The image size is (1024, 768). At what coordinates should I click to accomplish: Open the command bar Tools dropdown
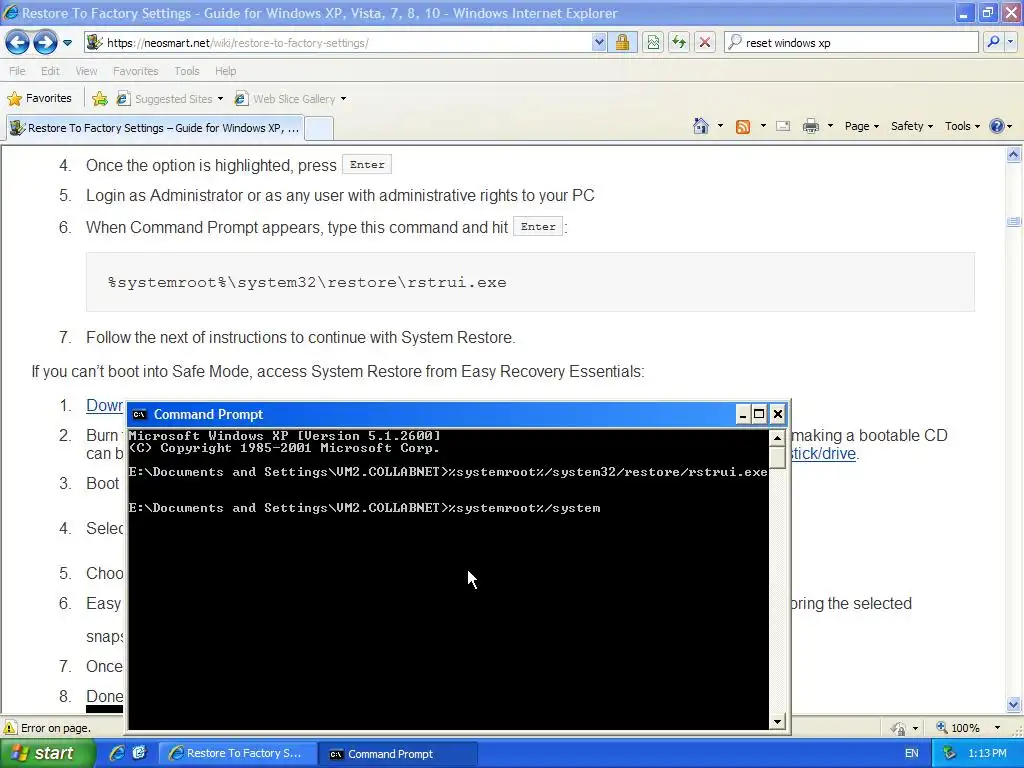[x=963, y=126]
